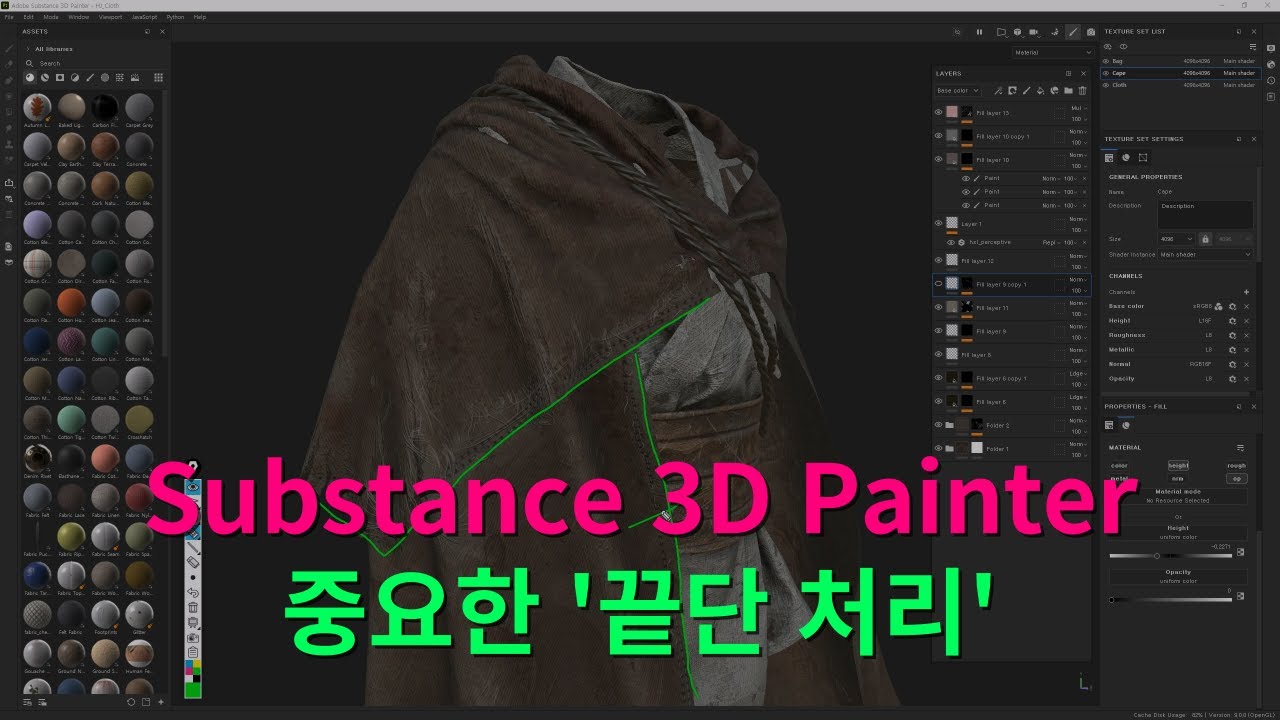The height and width of the screenshot is (720, 1280).
Task: Click Material mode No Resource Selected button
Action: point(1178,496)
